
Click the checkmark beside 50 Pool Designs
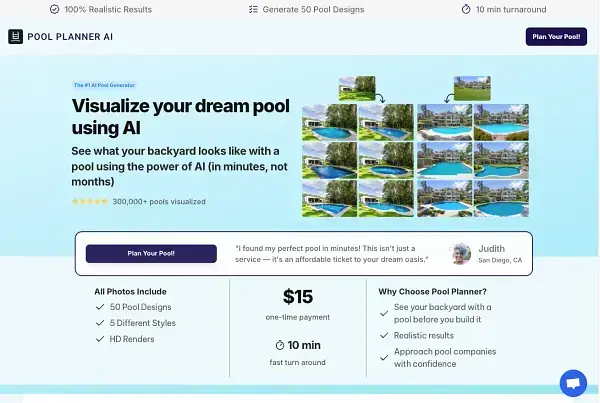click(99, 307)
